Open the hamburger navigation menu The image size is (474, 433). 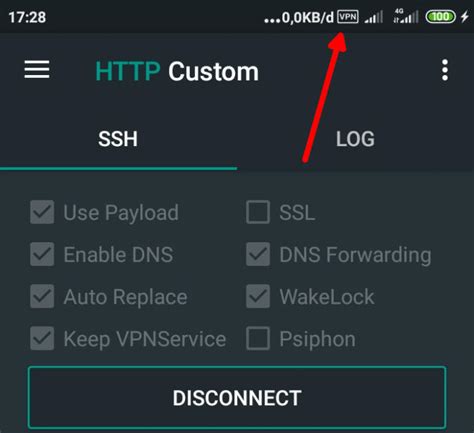[x=37, y=69]
